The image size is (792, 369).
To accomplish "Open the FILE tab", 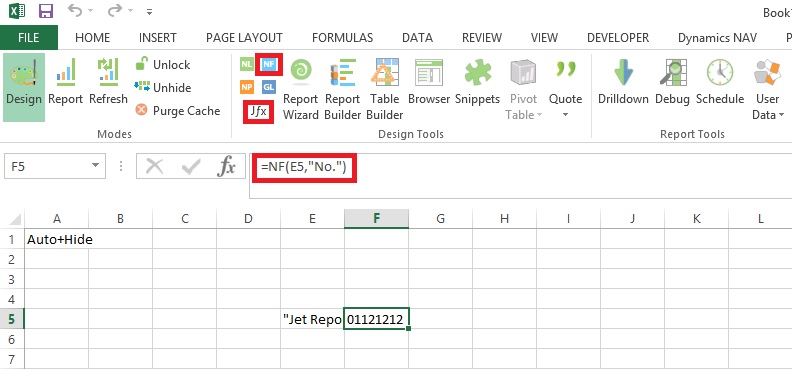I will pos(29,38).
